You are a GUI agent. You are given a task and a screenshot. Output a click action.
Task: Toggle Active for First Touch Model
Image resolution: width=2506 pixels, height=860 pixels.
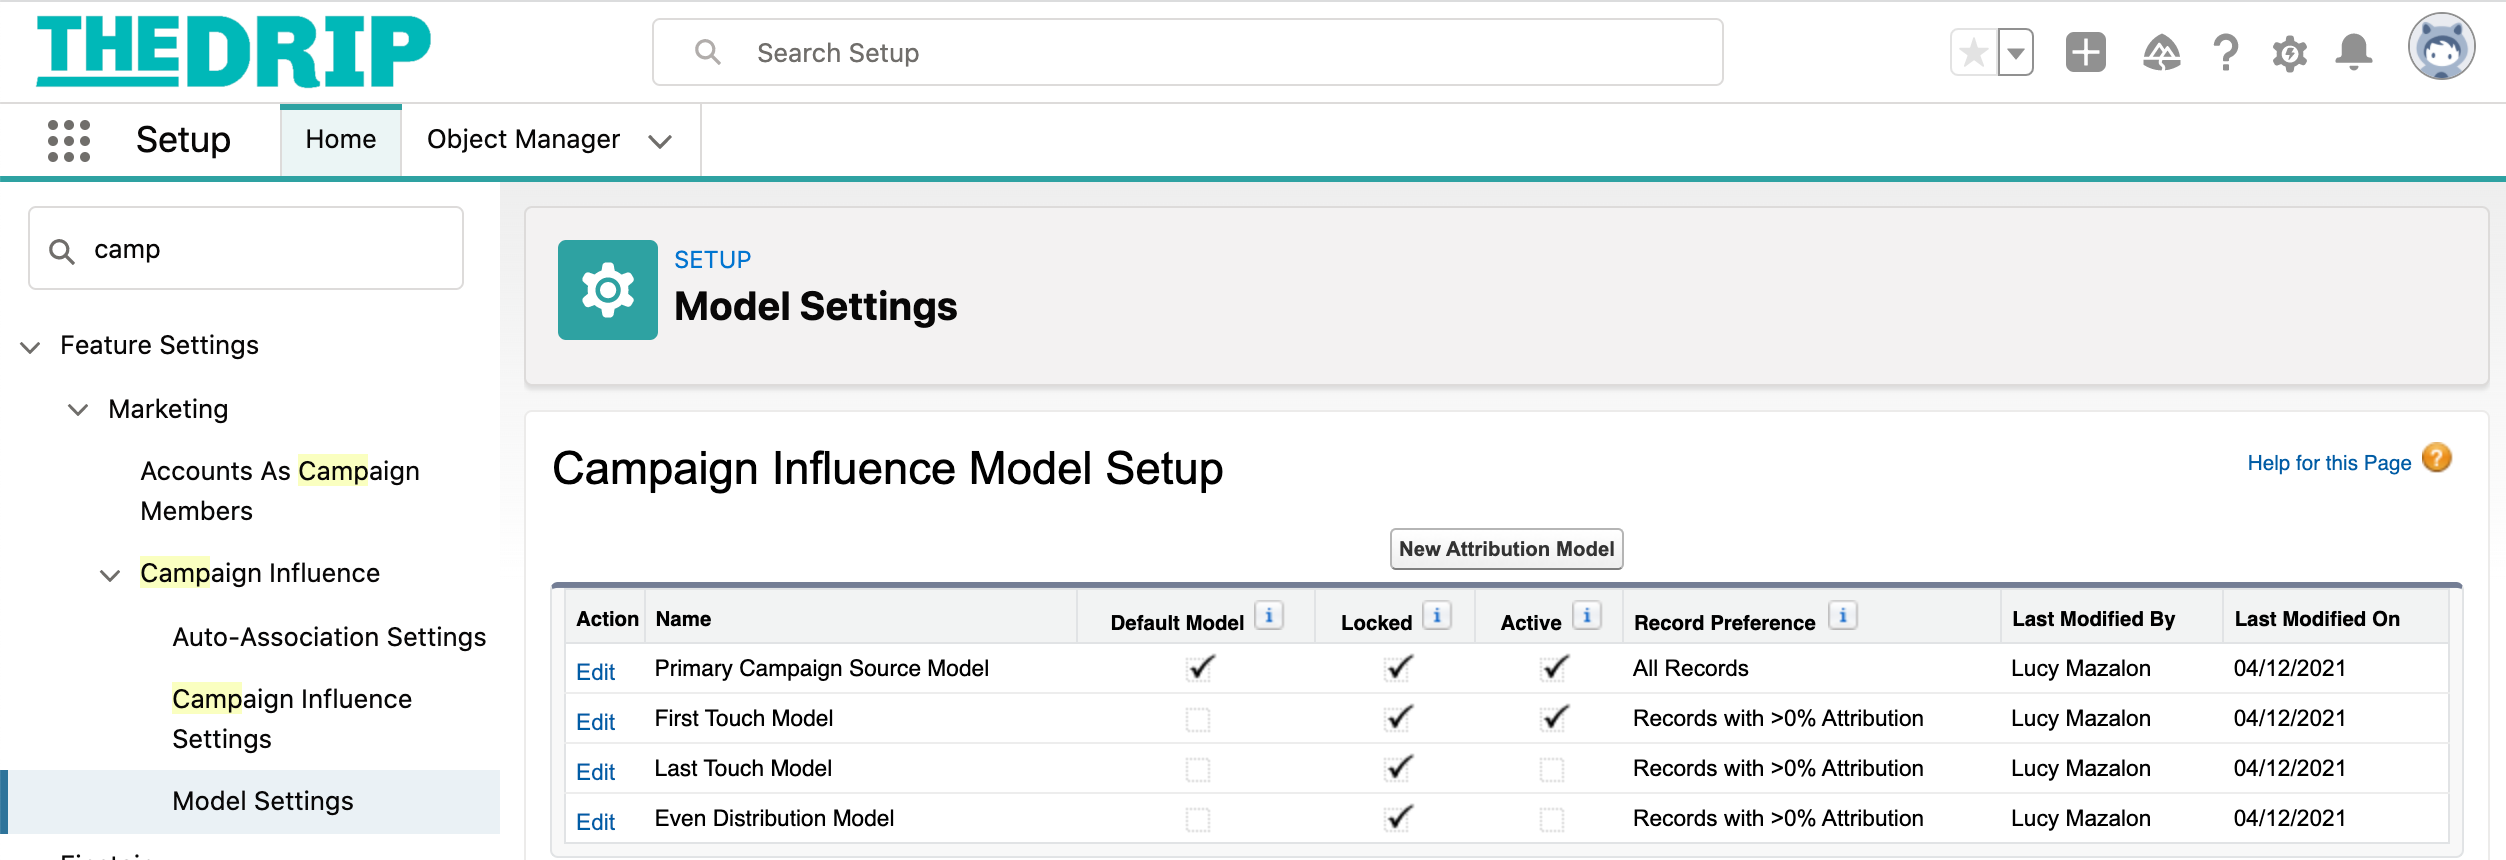(x=1553, y=718)
